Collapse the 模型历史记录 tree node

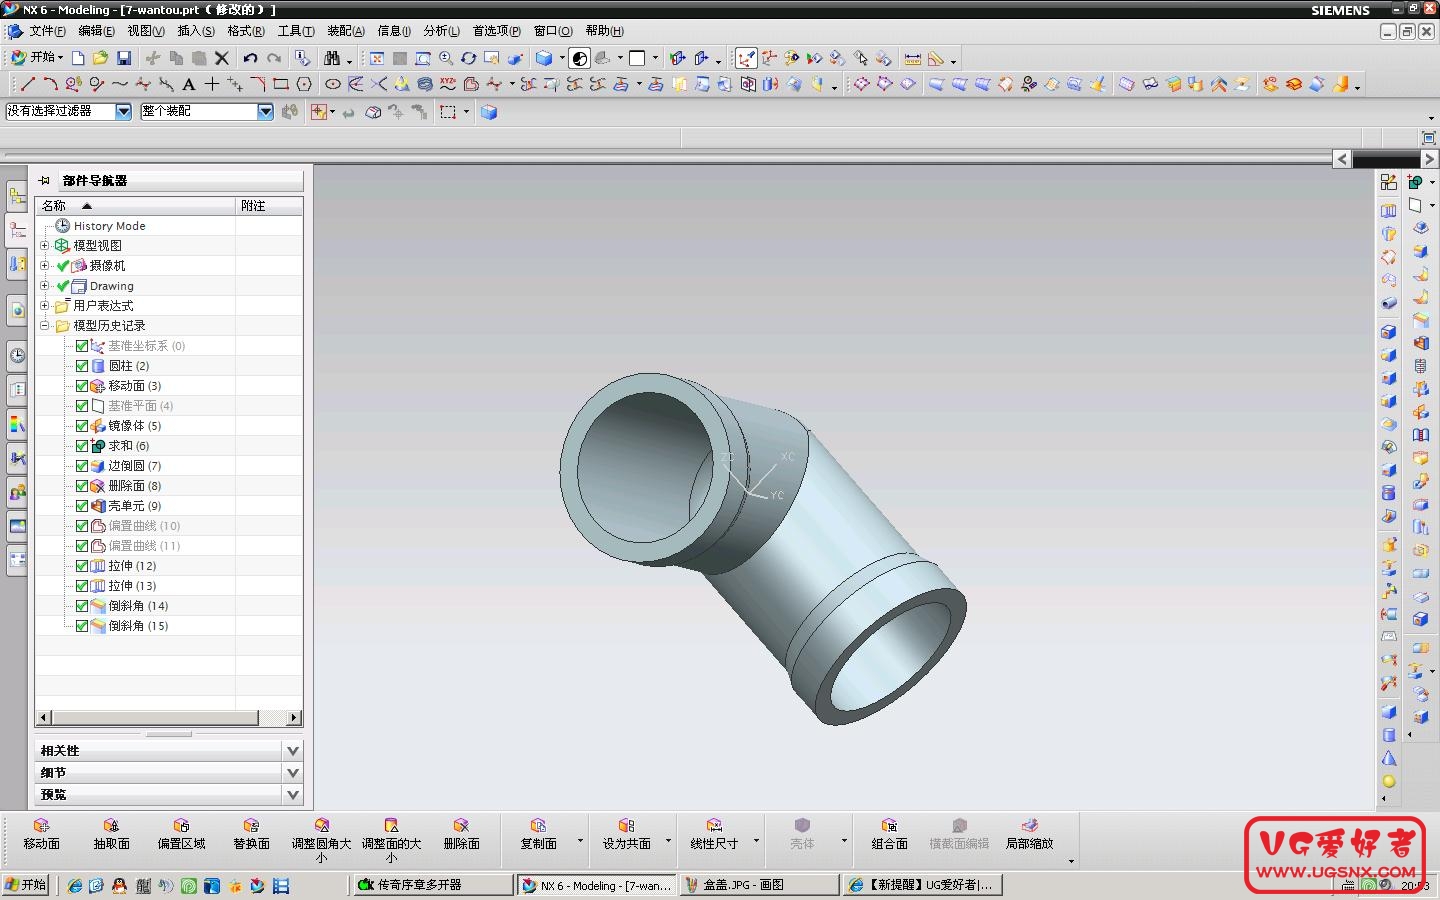[44, 326]
